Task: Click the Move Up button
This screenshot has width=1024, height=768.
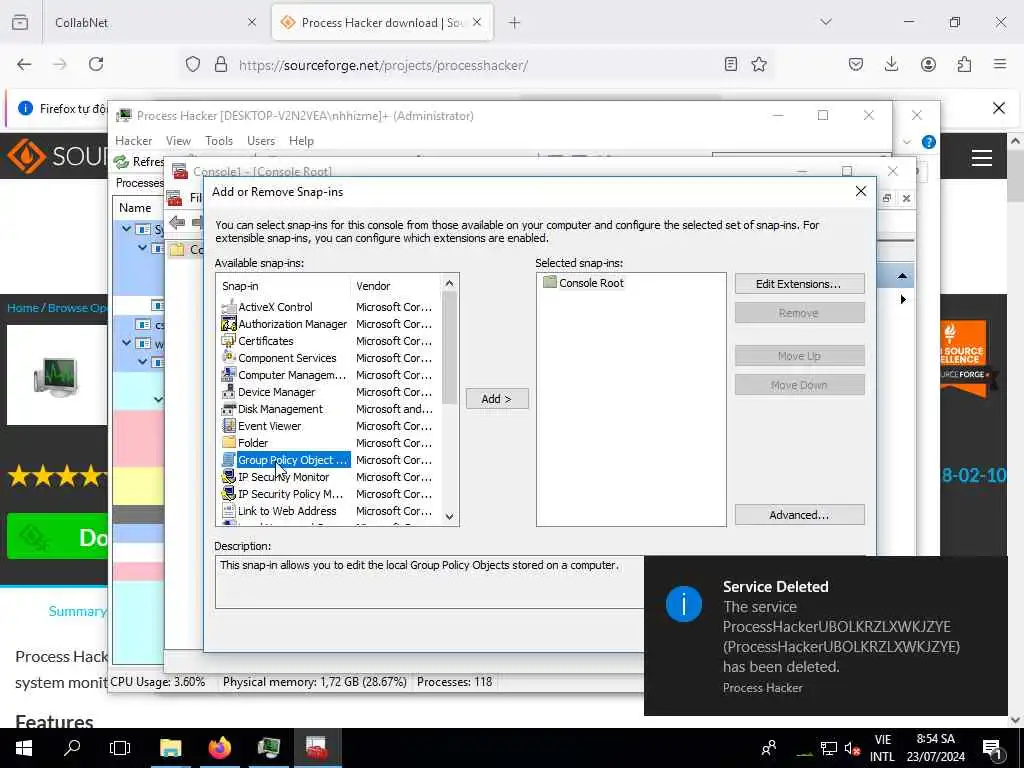Action: [799, 356]
